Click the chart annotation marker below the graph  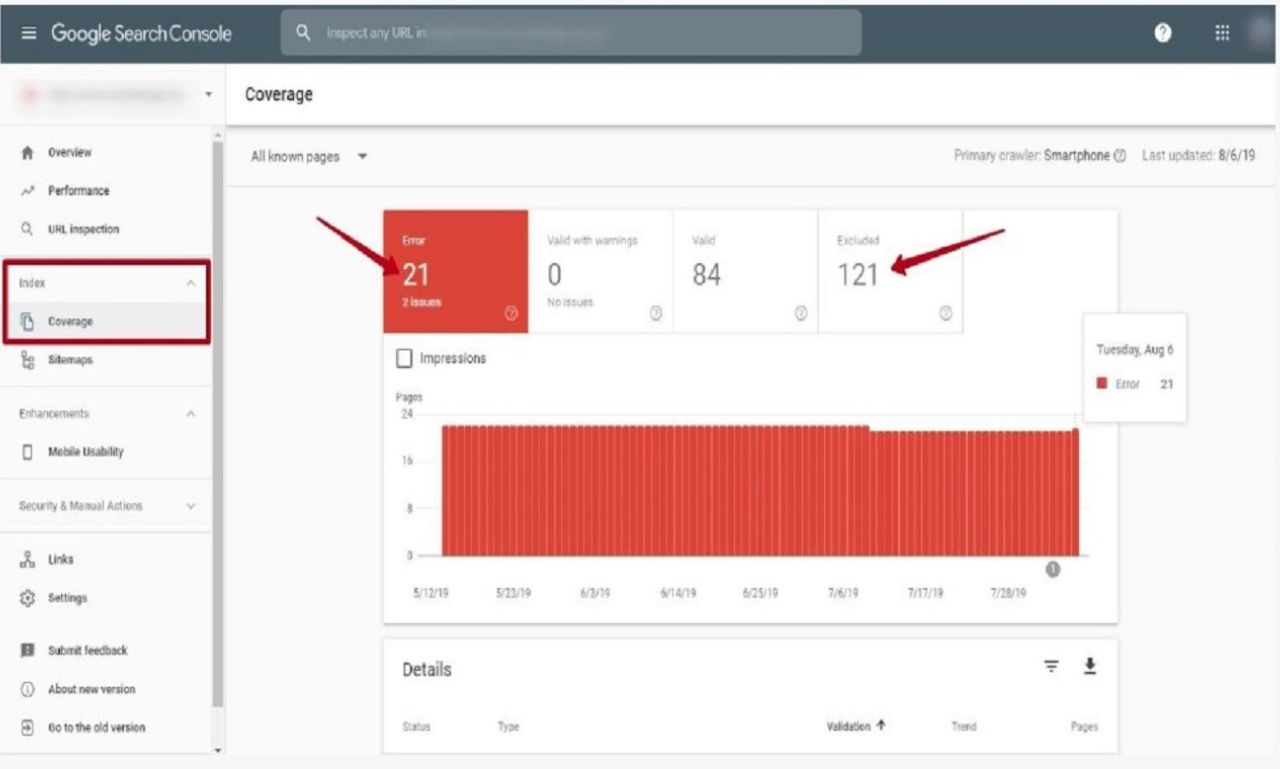pos(1053,569)
